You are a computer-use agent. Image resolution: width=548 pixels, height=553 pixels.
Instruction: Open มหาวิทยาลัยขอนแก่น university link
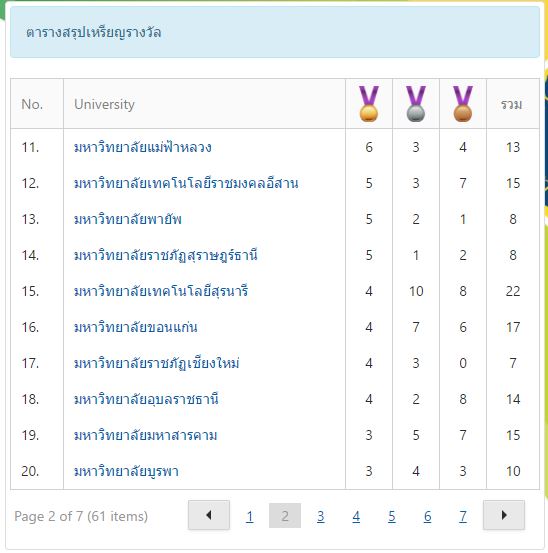click(135, 327)
